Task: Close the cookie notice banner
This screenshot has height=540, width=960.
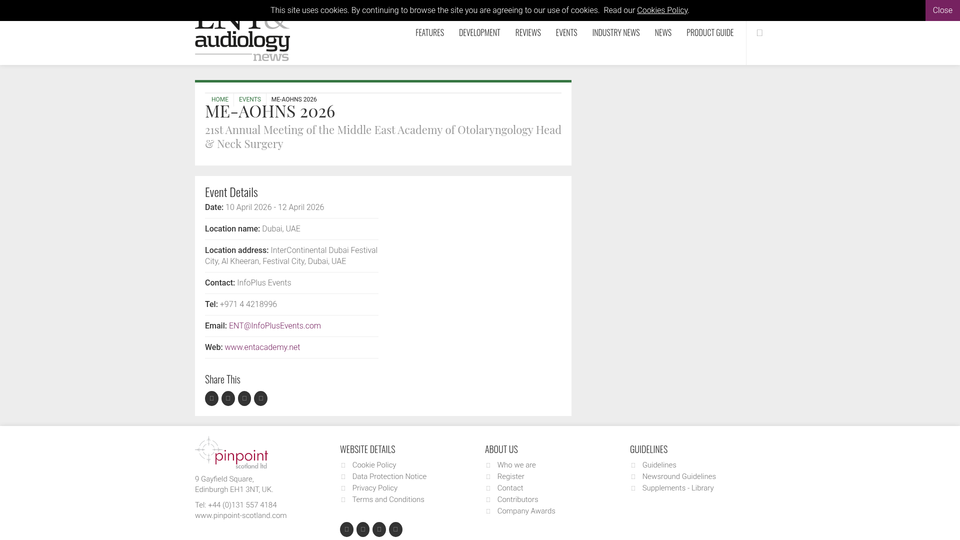Action: (942, 10)
